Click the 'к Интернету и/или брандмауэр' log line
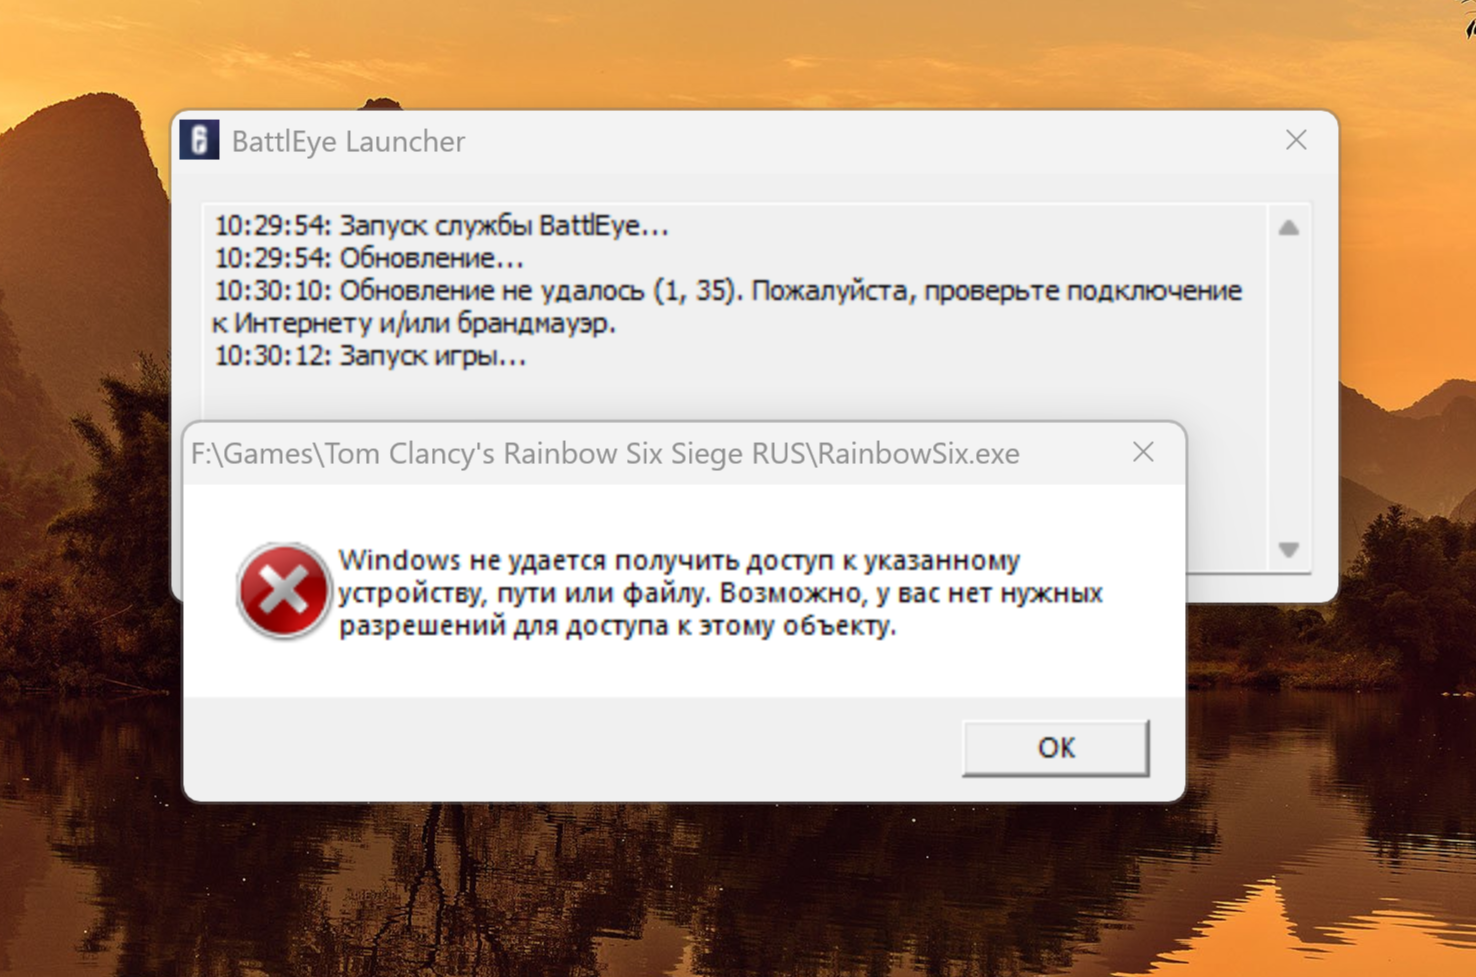Viewport: 1476px width, 977px height. [x=414, y=323]
